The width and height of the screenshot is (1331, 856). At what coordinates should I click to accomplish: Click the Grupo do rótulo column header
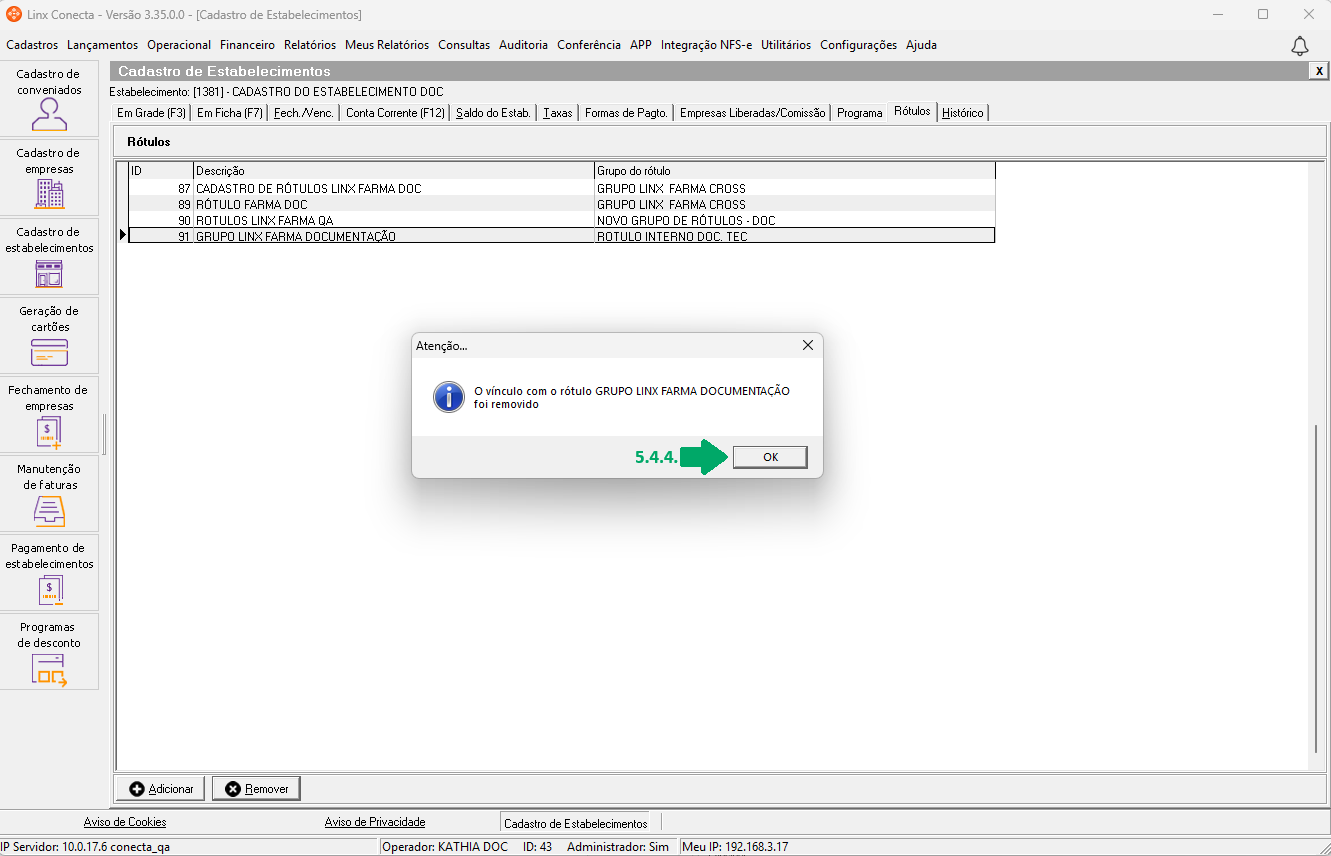pos(795,171)
